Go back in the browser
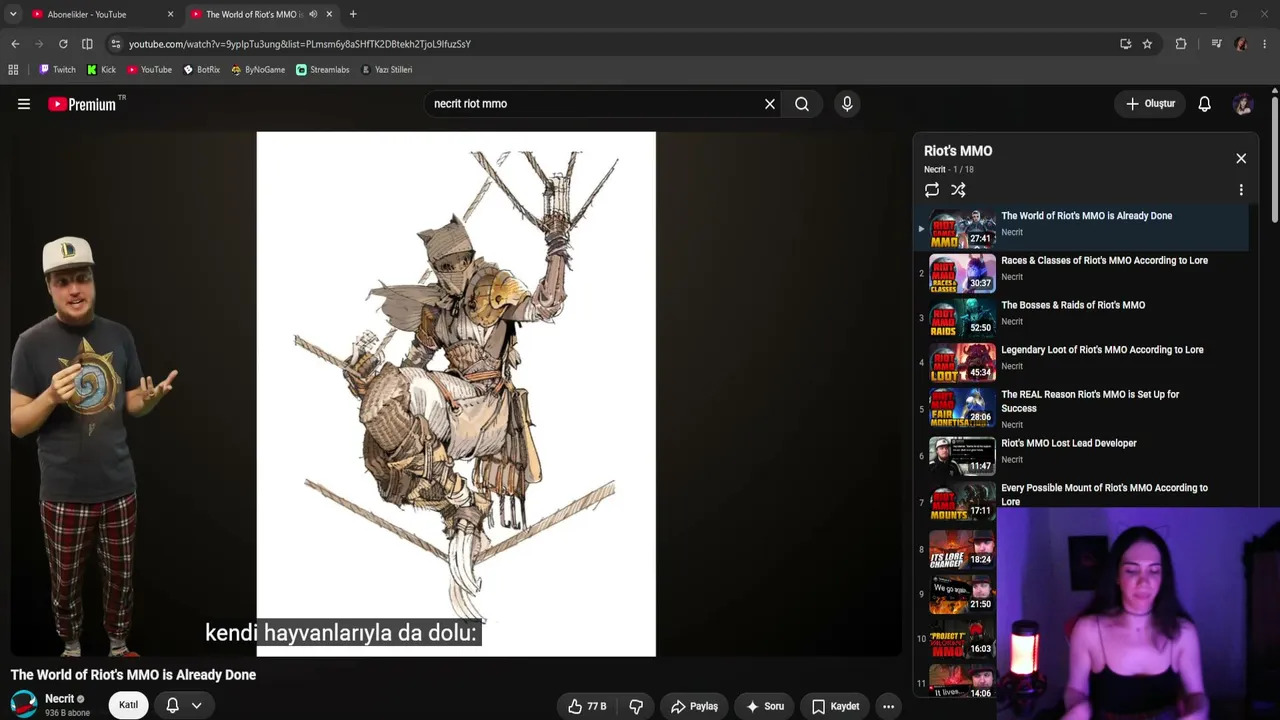The image size is (1280, 720). tap(15, 44)
